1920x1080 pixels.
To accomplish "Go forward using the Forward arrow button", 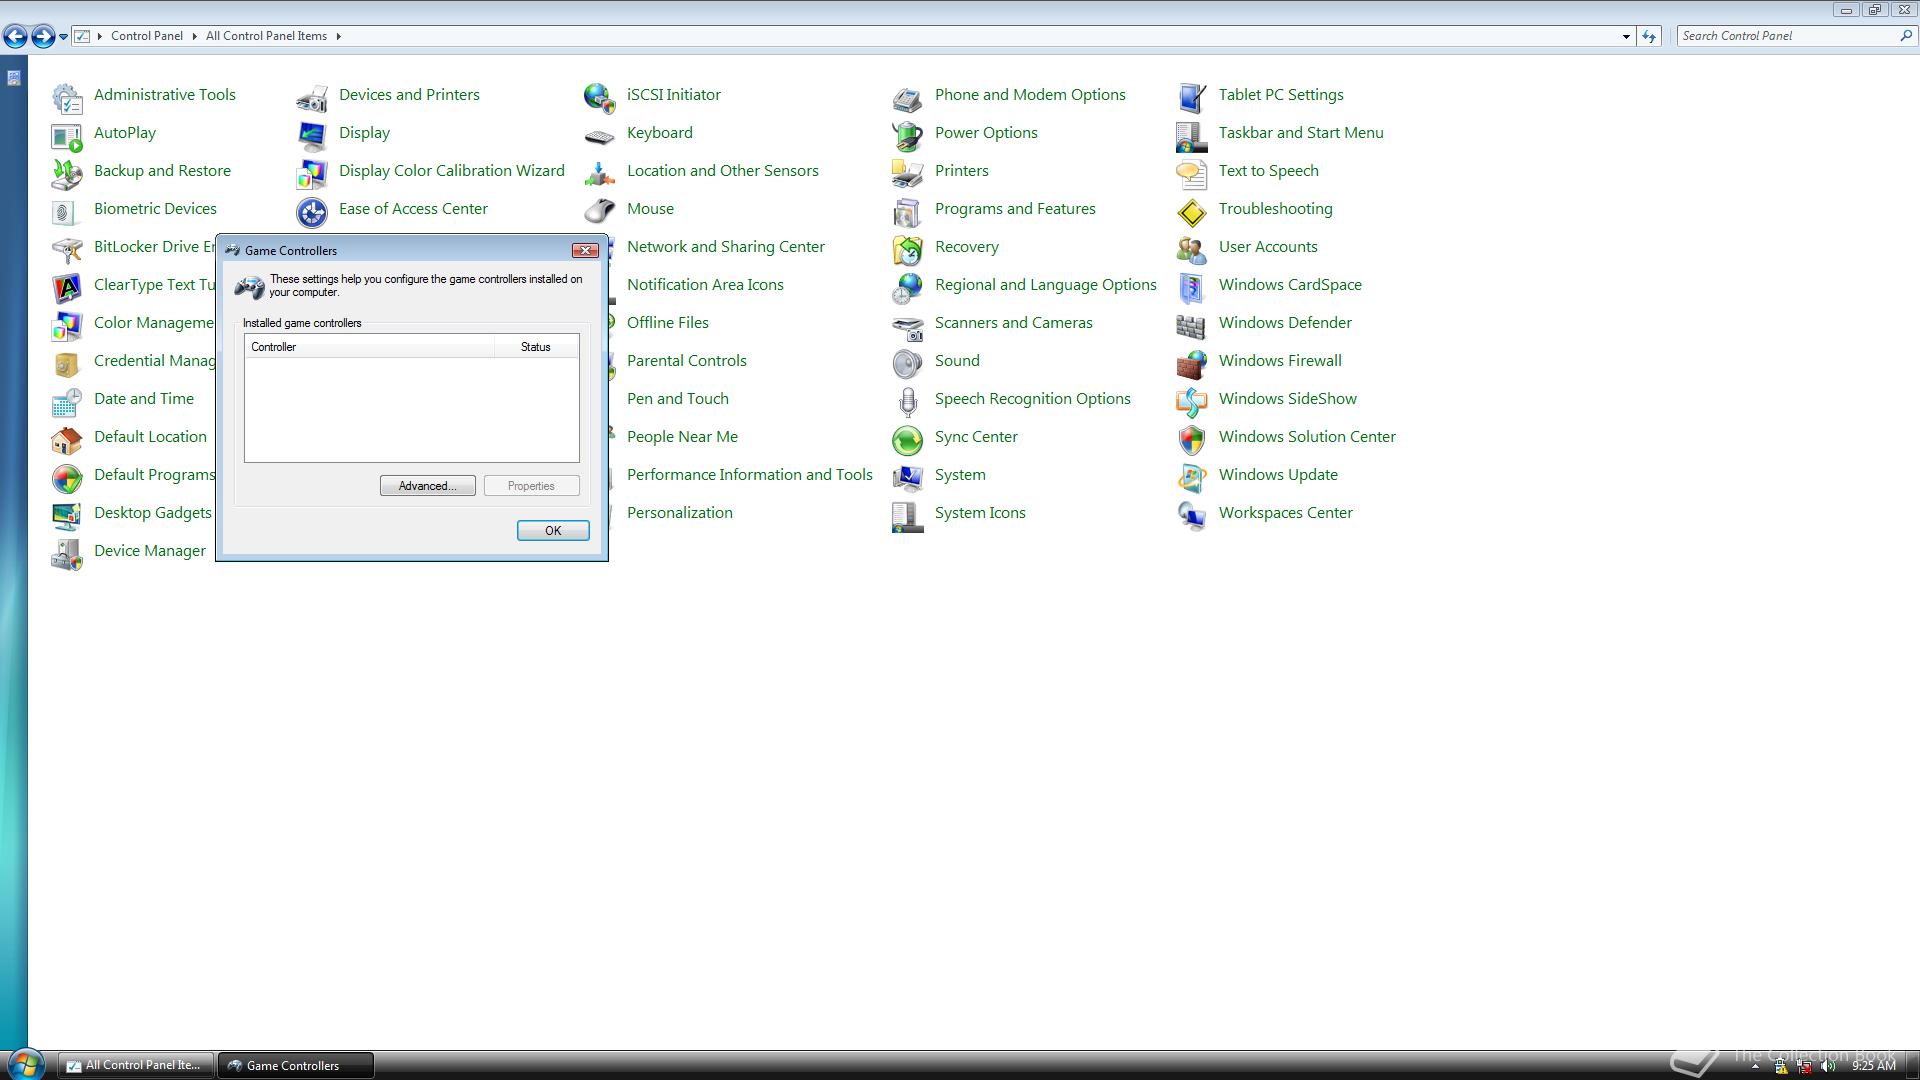I will [x=43, y=37].
